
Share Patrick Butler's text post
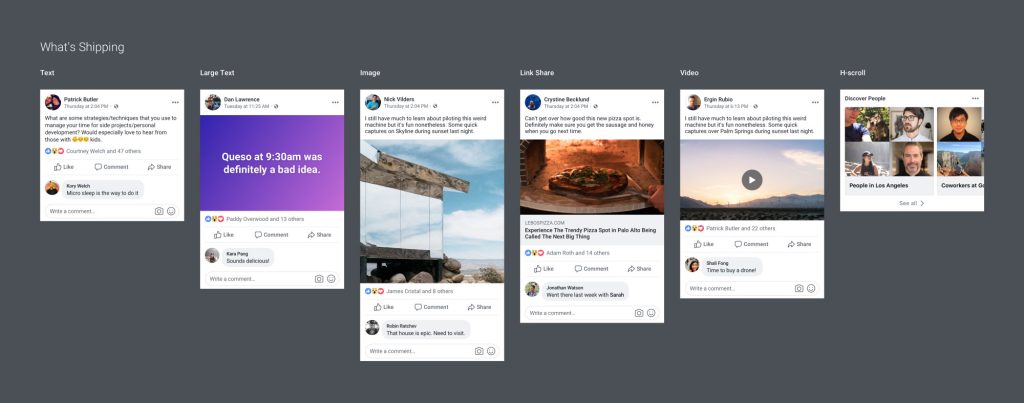(x=159, y=167)
